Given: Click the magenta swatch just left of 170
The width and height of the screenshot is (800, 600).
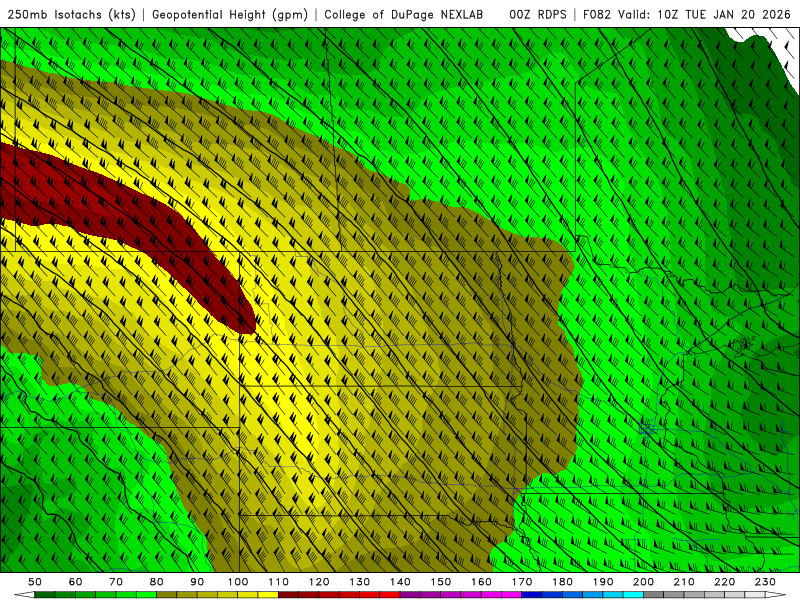Looking at the screenshot, I should (512, 595).
